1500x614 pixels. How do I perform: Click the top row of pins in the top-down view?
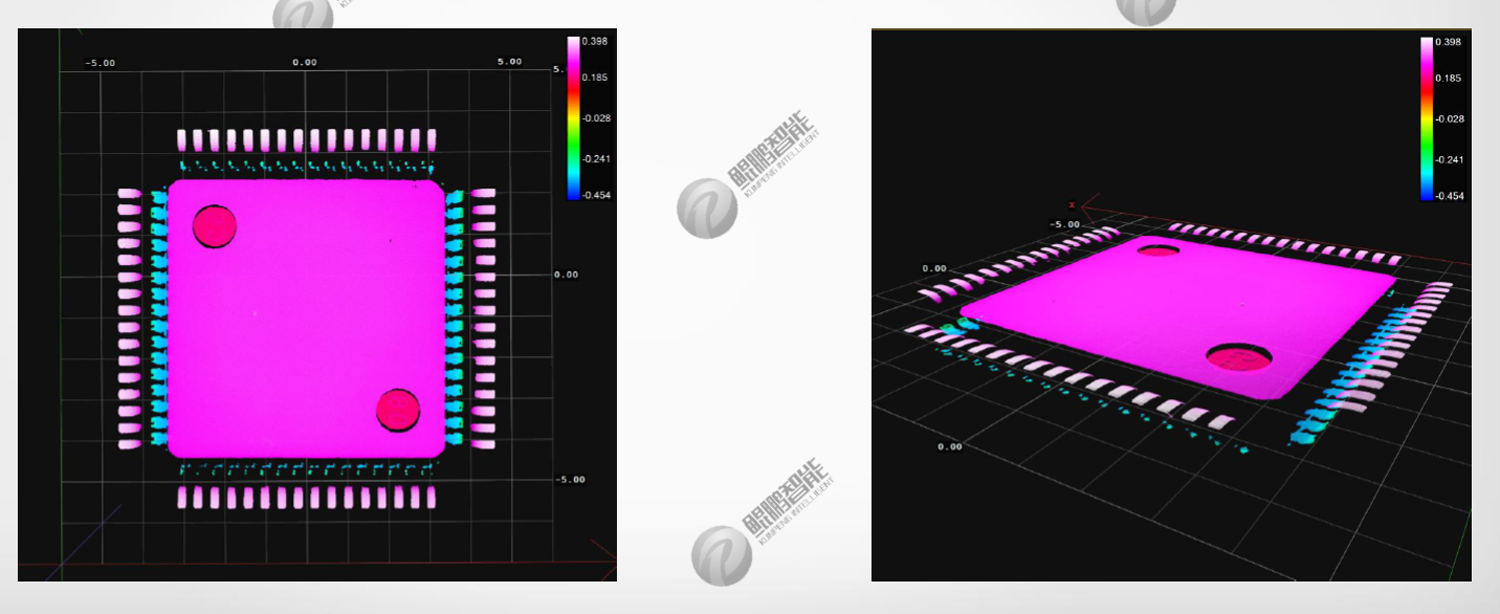pos(306,140)
